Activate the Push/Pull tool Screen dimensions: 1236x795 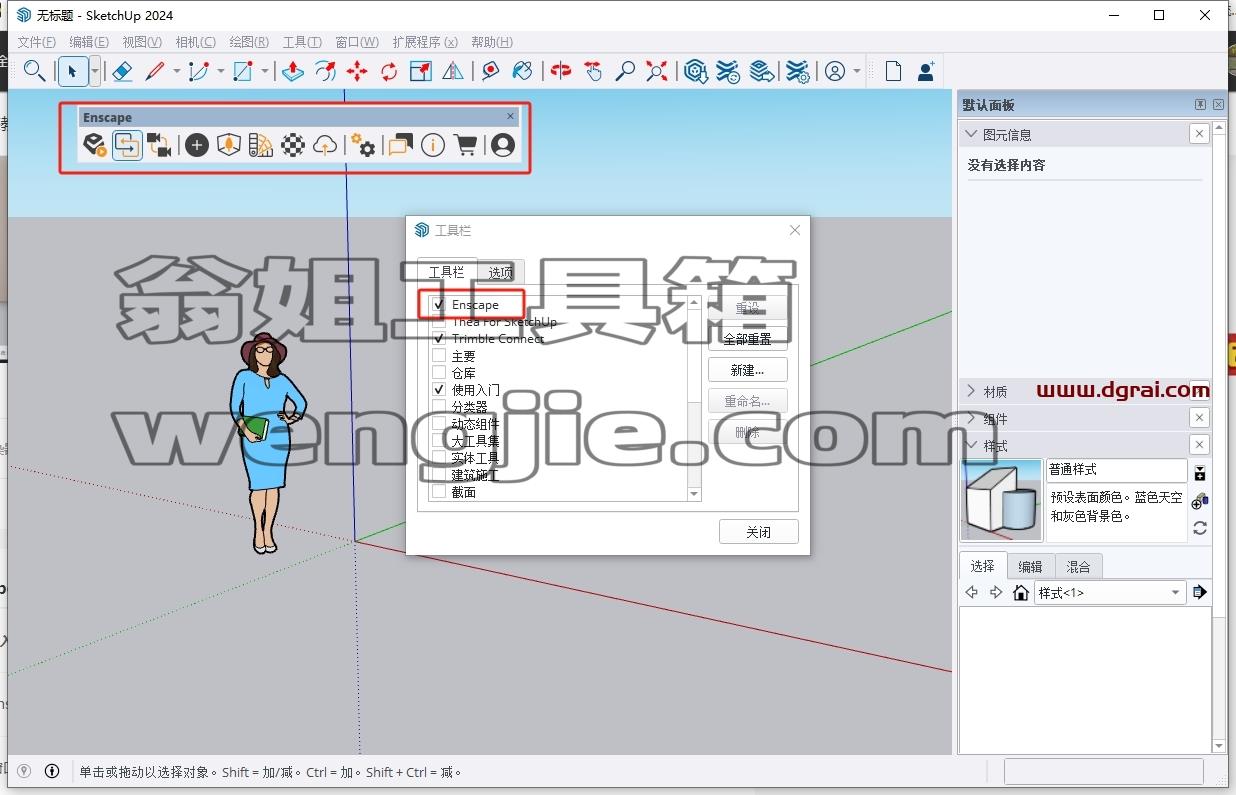292,71
